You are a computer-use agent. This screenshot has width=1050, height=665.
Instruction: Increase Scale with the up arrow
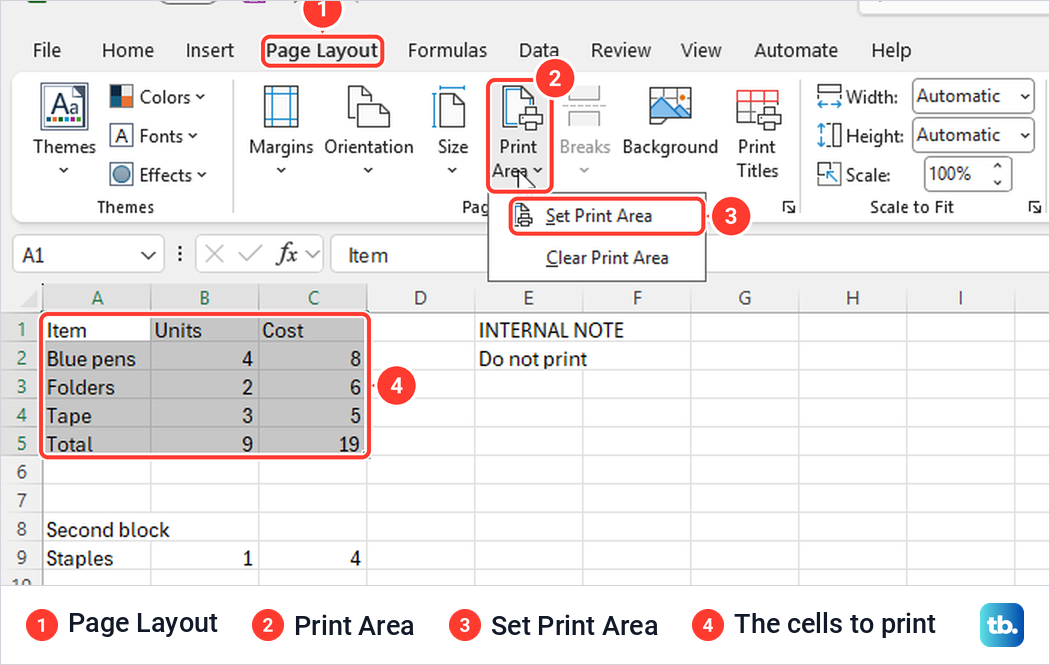[998, 165]
